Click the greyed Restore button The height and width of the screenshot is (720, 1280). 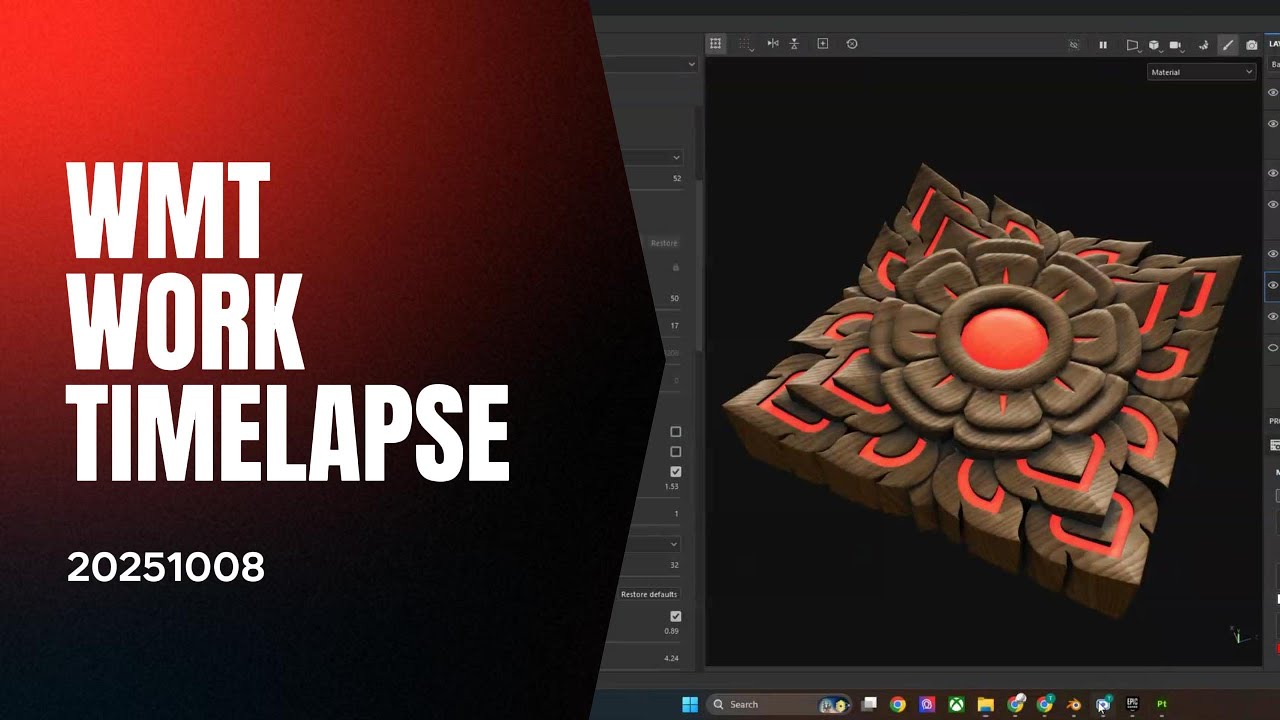coord(664,243)
